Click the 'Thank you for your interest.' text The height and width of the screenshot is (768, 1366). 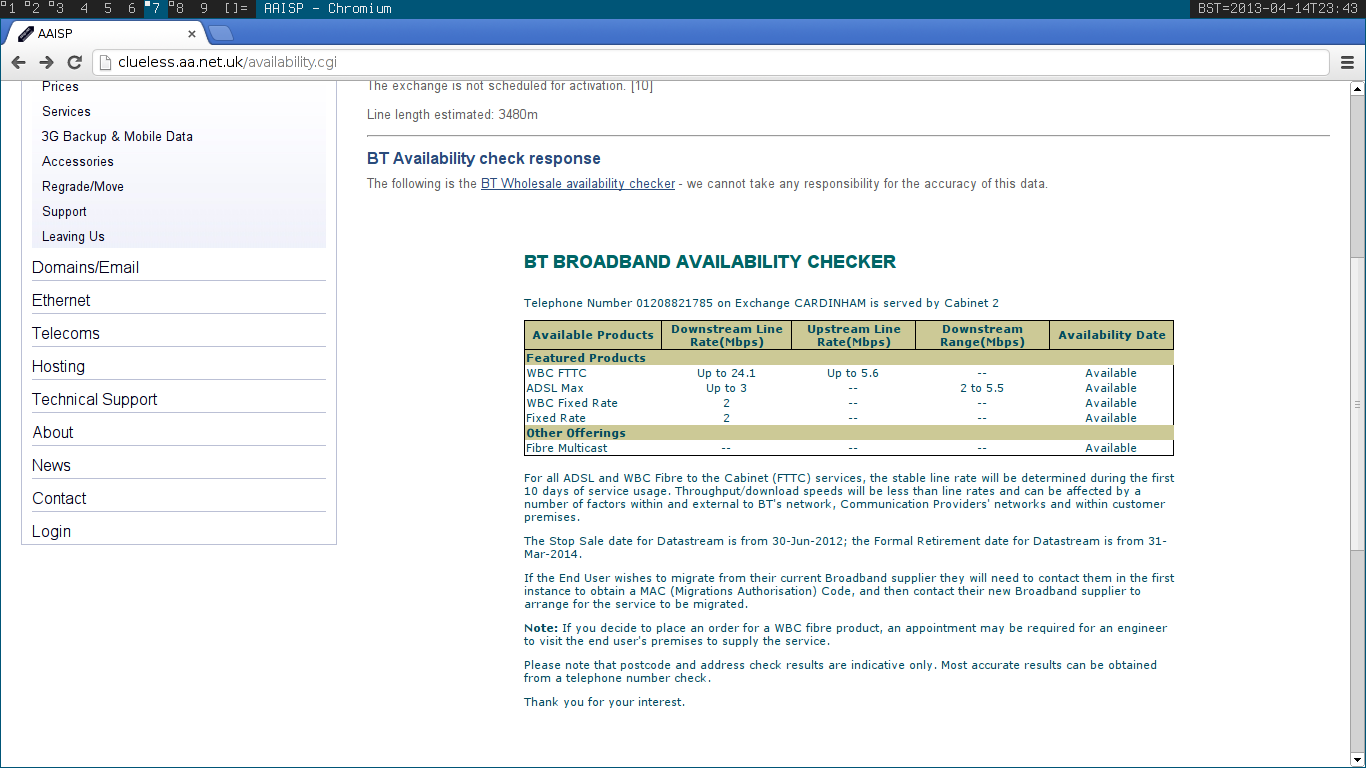[605, 702]
